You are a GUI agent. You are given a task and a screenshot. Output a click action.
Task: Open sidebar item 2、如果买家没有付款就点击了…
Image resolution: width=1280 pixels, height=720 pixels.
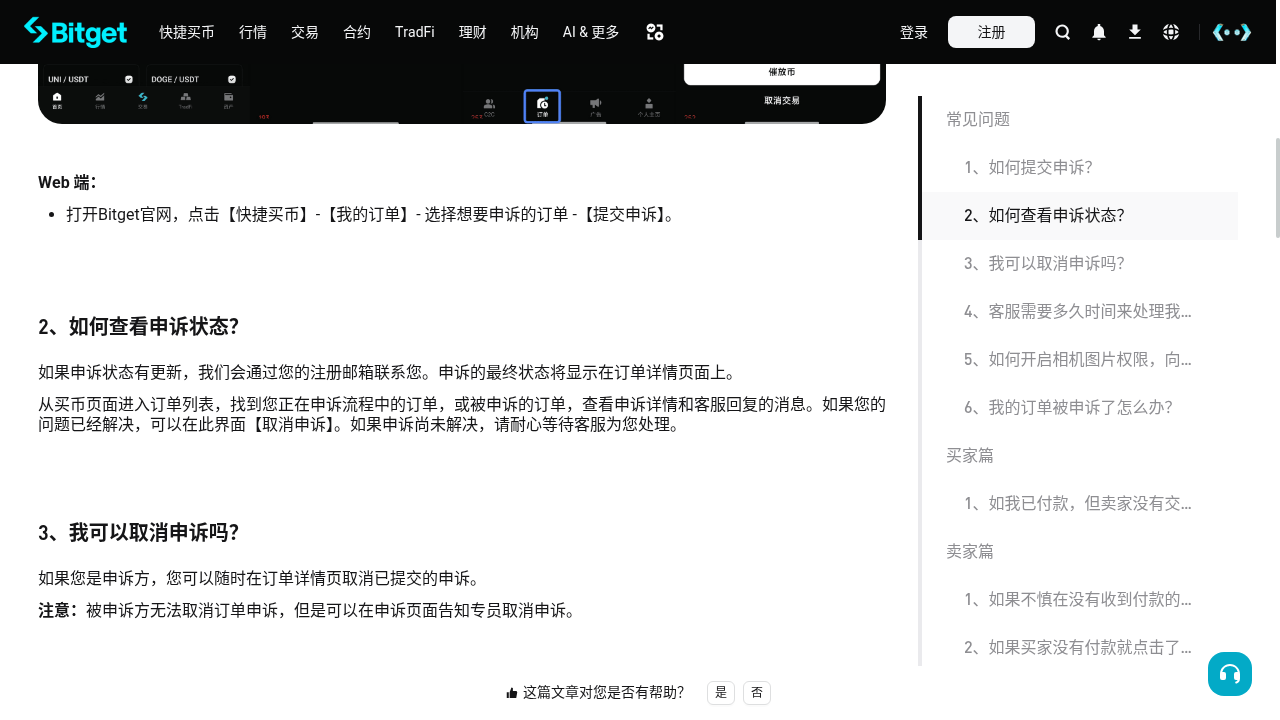1078,648
